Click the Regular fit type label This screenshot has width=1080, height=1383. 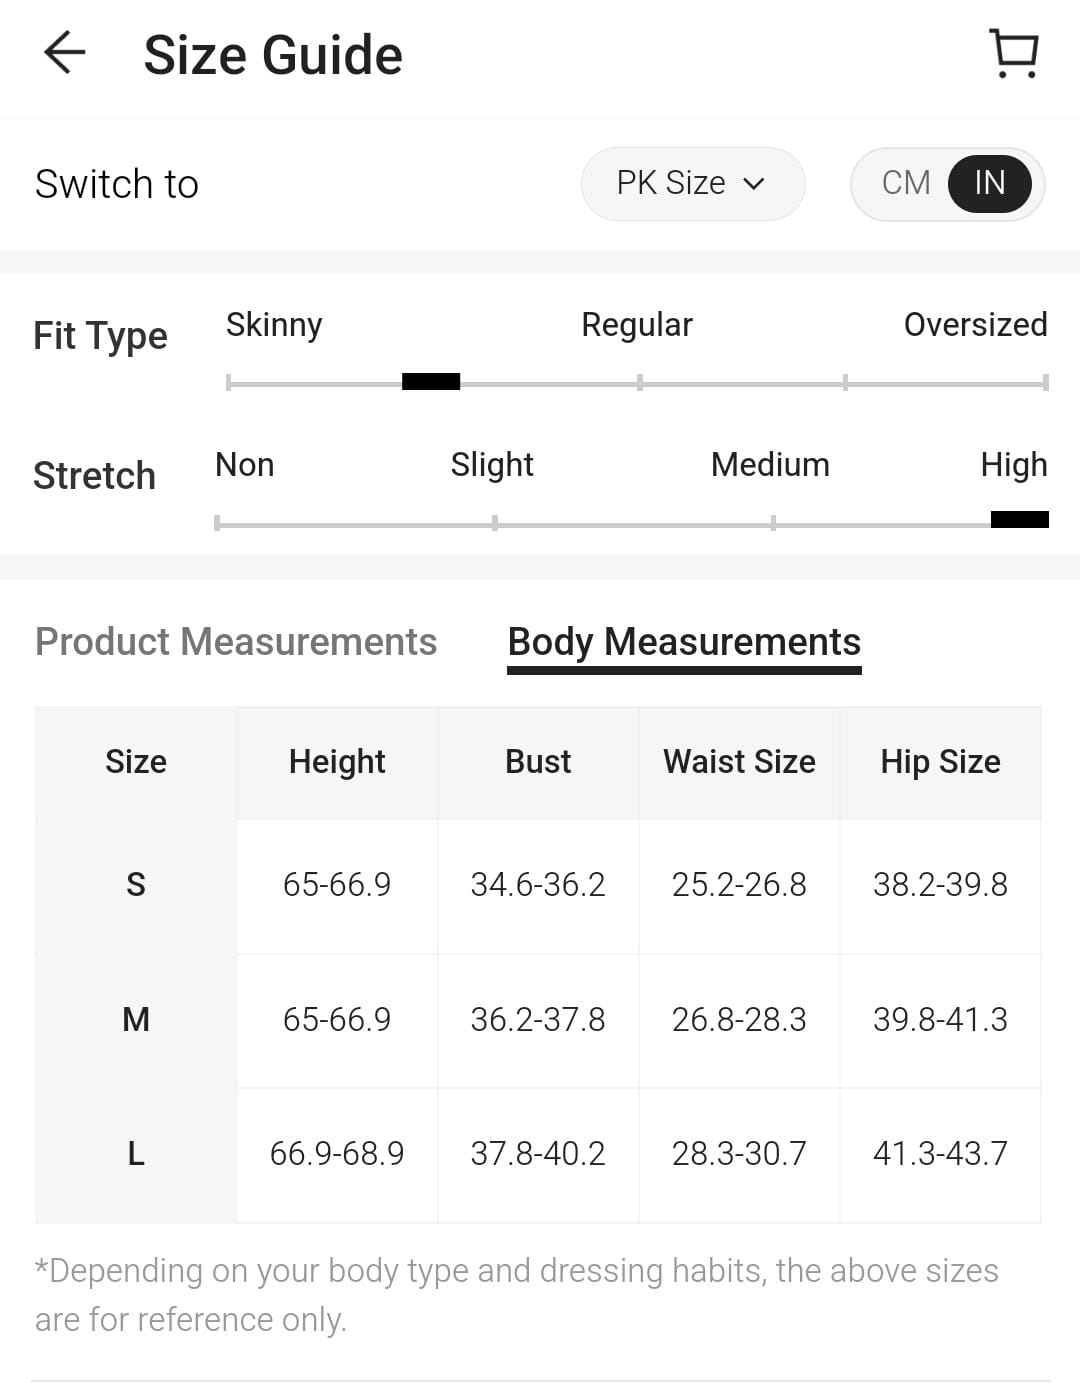[637, 325]
